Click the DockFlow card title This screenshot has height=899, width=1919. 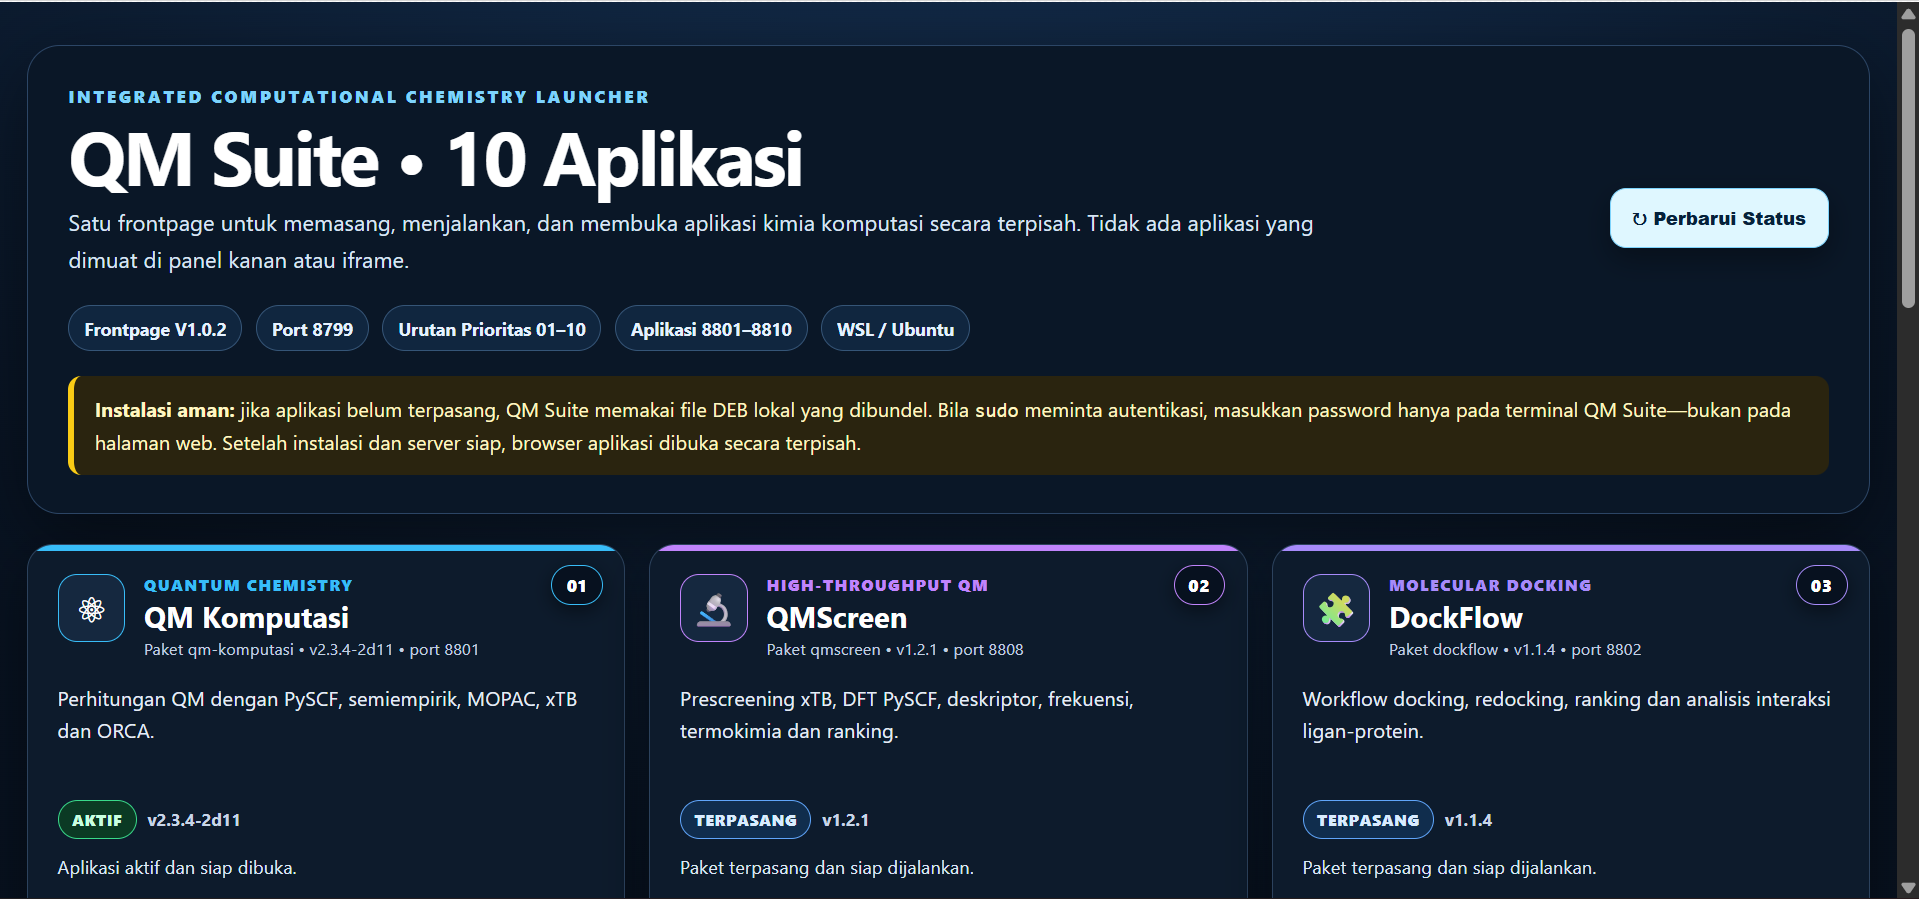pyautogui.click(x=1456, y=618)
